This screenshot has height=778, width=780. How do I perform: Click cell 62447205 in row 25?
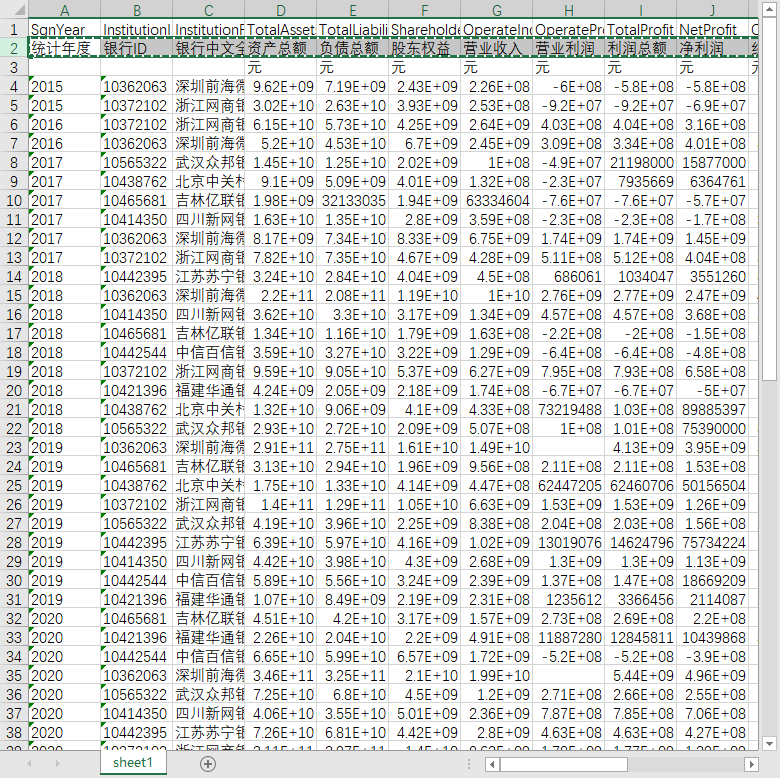[569, 486]
